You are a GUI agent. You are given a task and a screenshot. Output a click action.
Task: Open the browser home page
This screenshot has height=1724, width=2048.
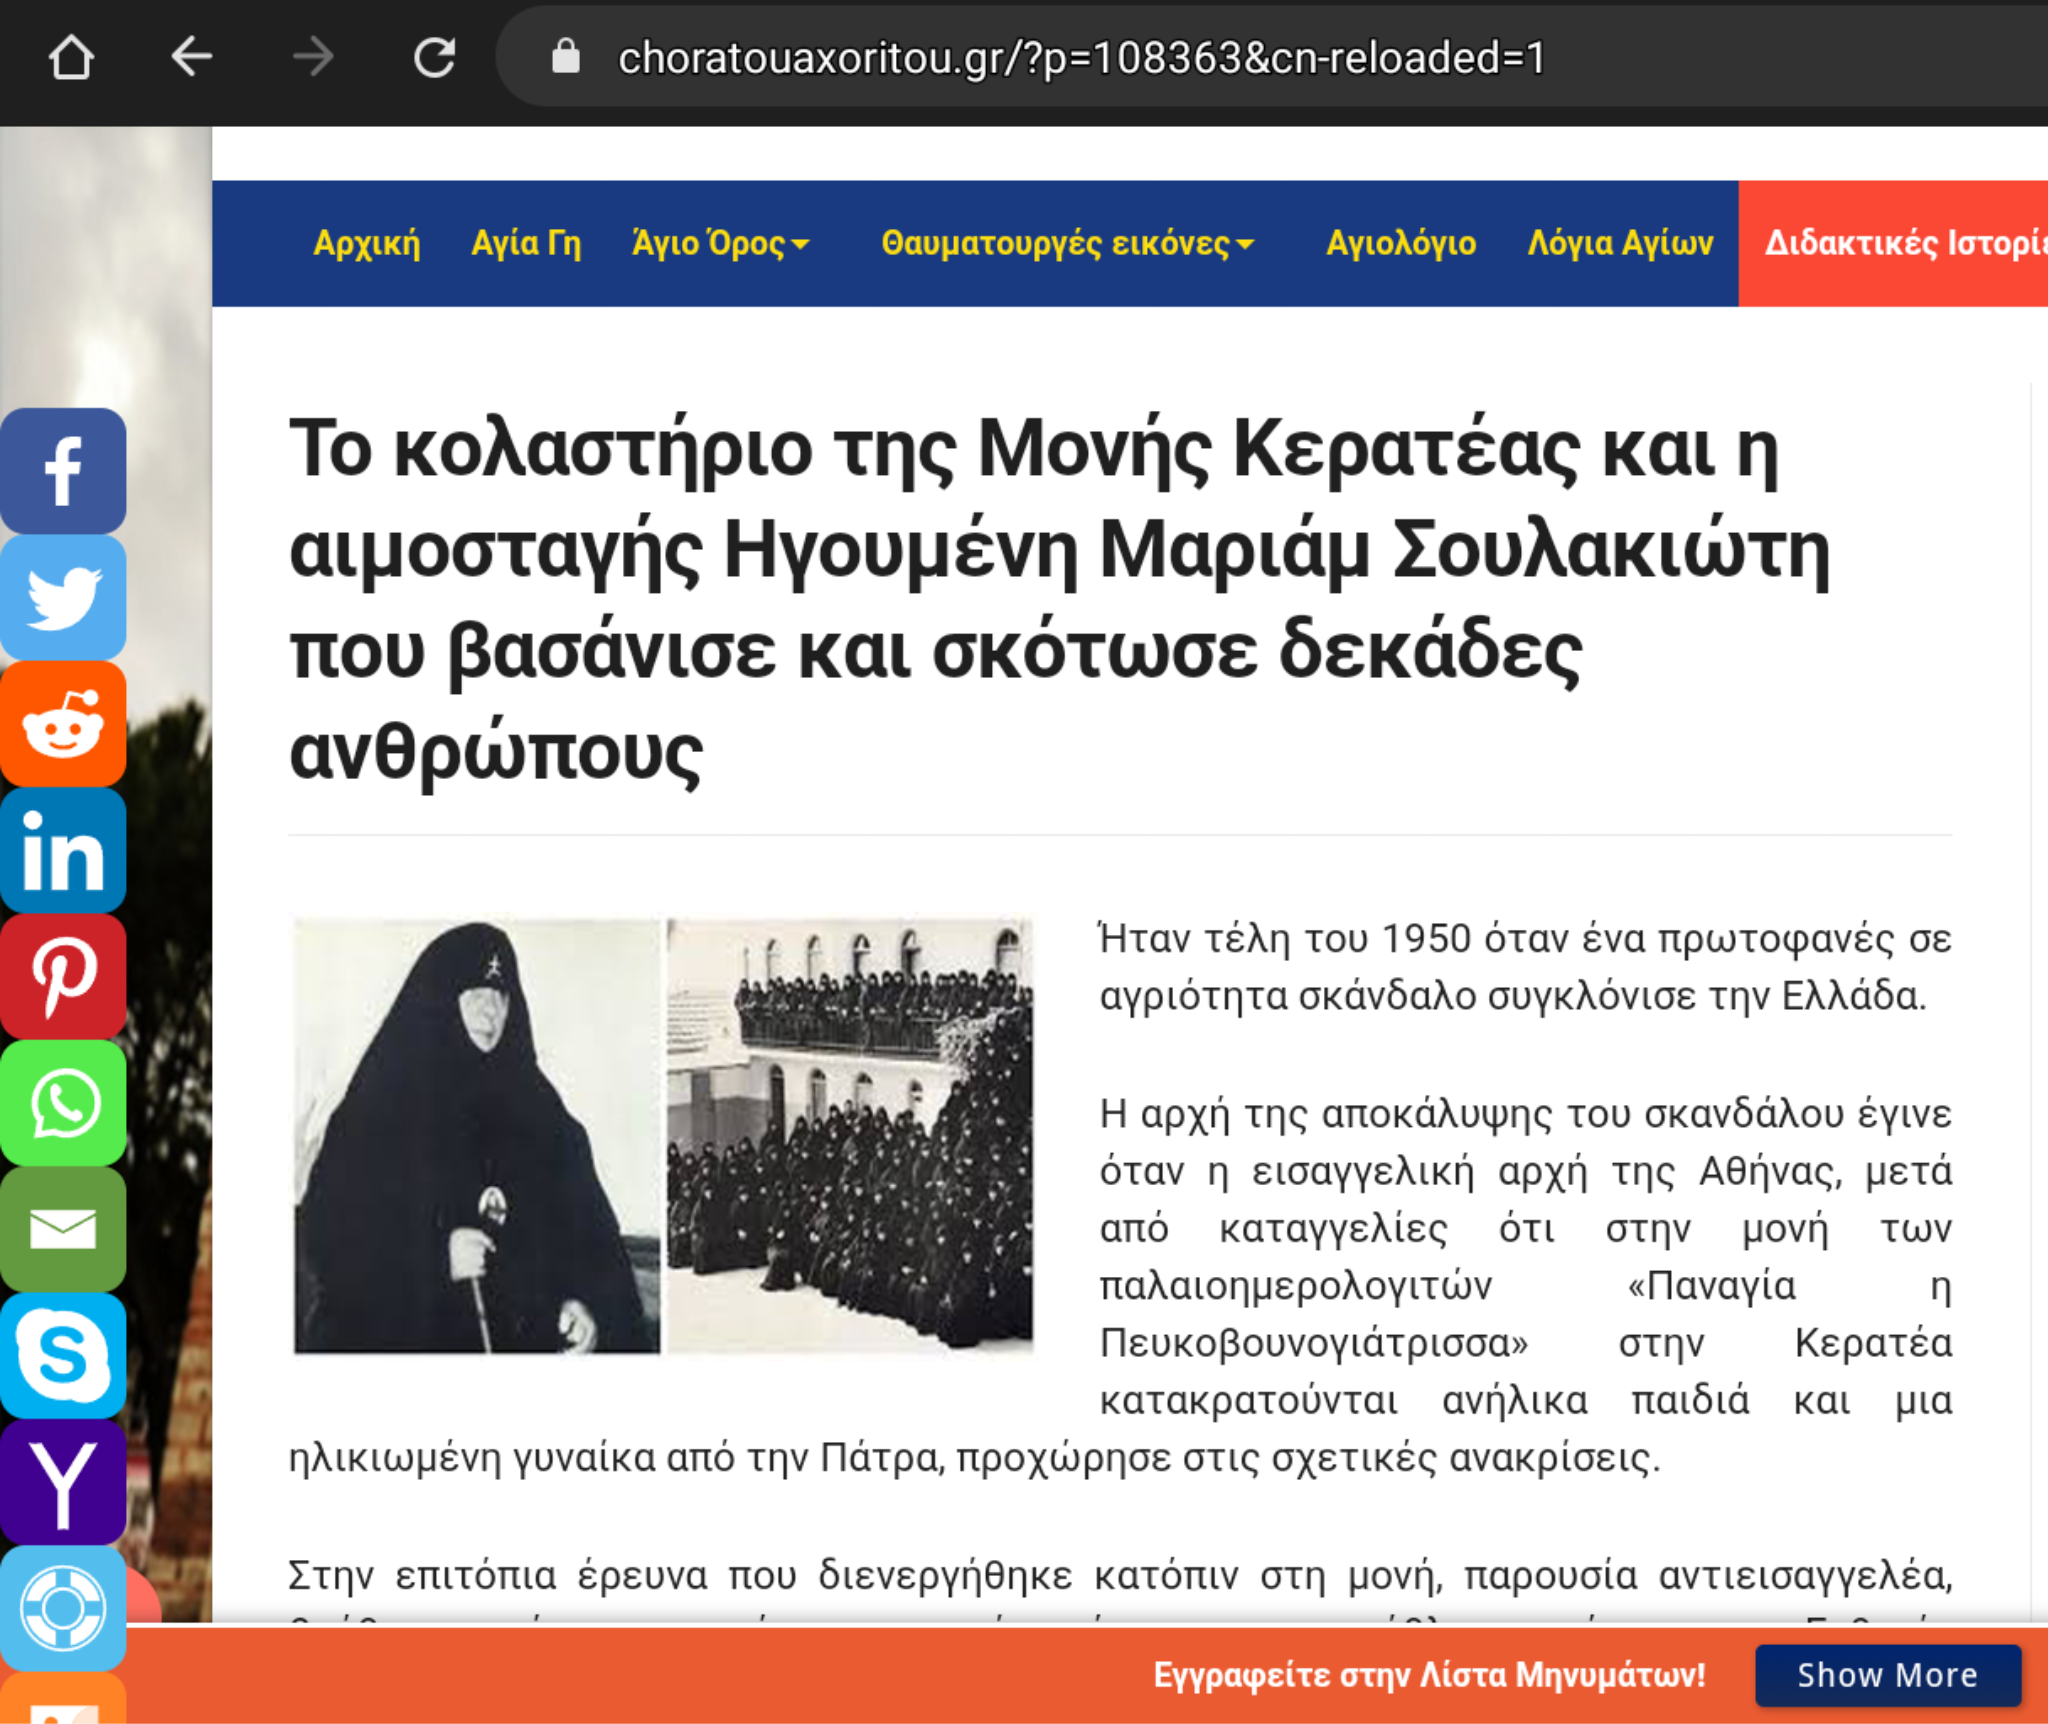point(71,57)
